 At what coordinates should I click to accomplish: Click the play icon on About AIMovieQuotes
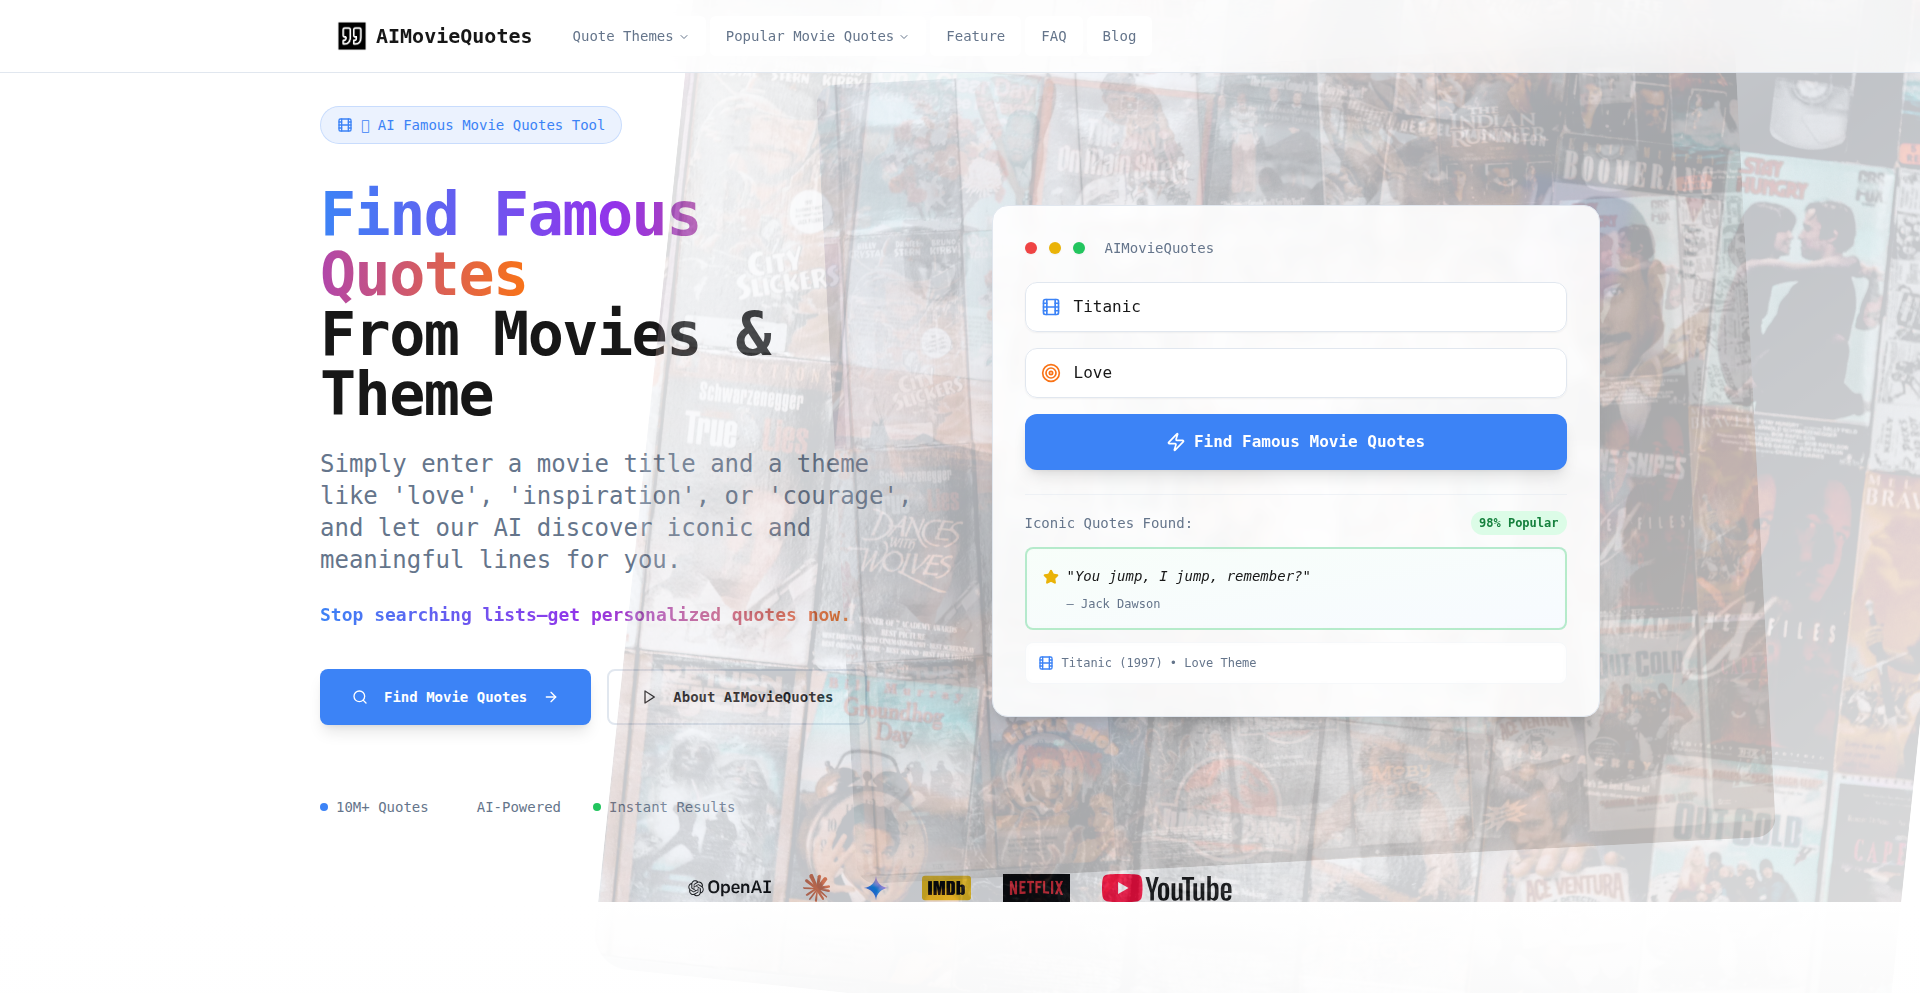tap(649, 697)
